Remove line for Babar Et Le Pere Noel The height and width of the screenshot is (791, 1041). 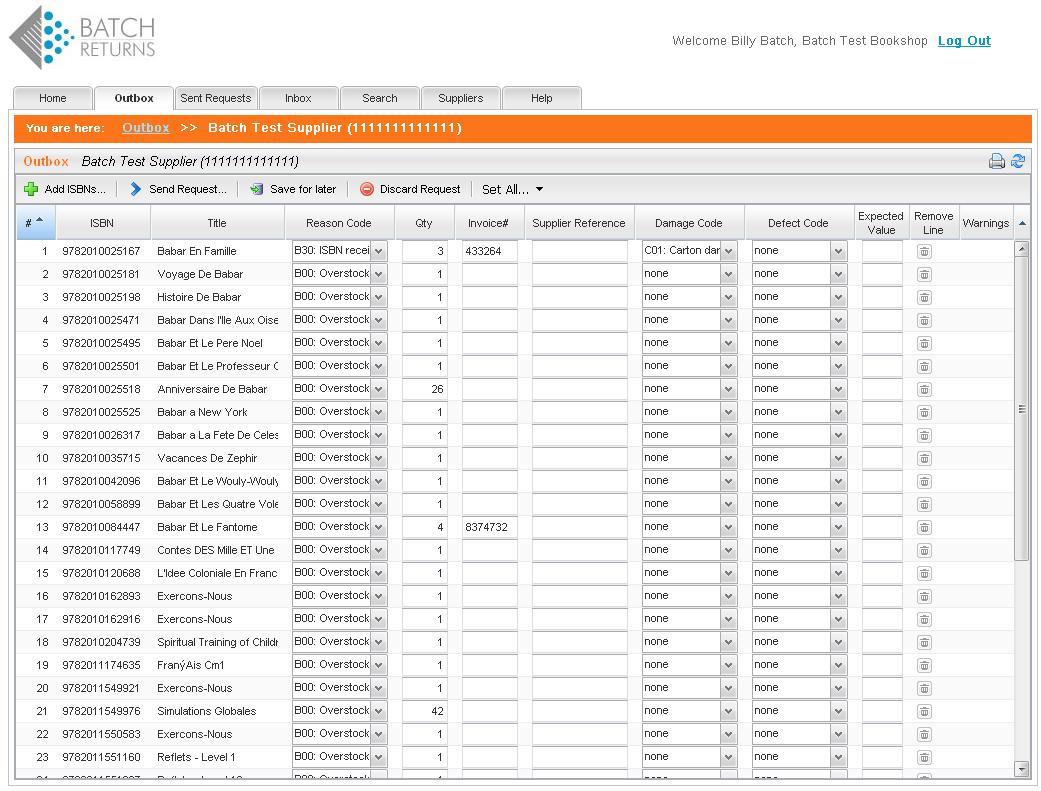924,343
